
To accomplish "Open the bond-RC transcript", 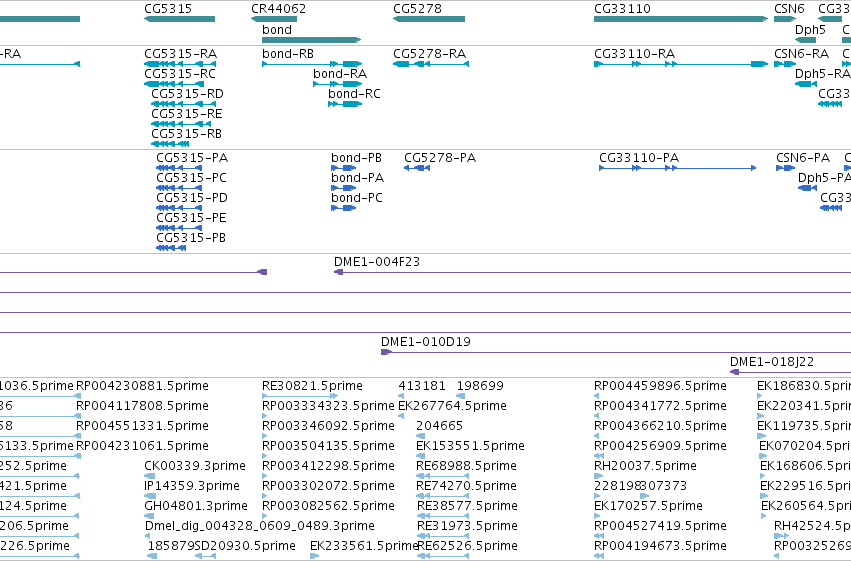I will 345,104.
